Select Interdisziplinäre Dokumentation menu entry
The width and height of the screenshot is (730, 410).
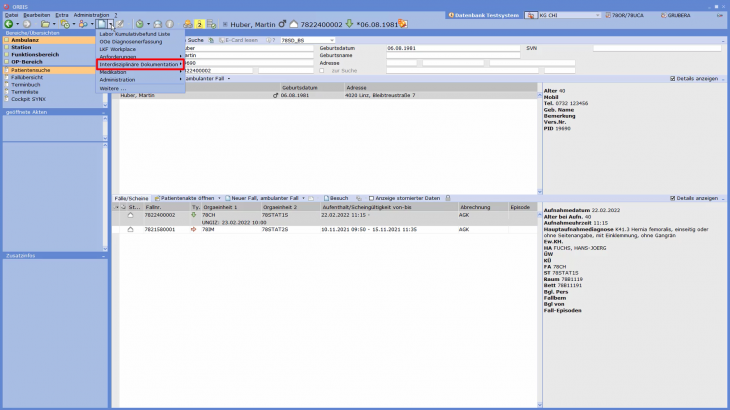click(139, 64)
